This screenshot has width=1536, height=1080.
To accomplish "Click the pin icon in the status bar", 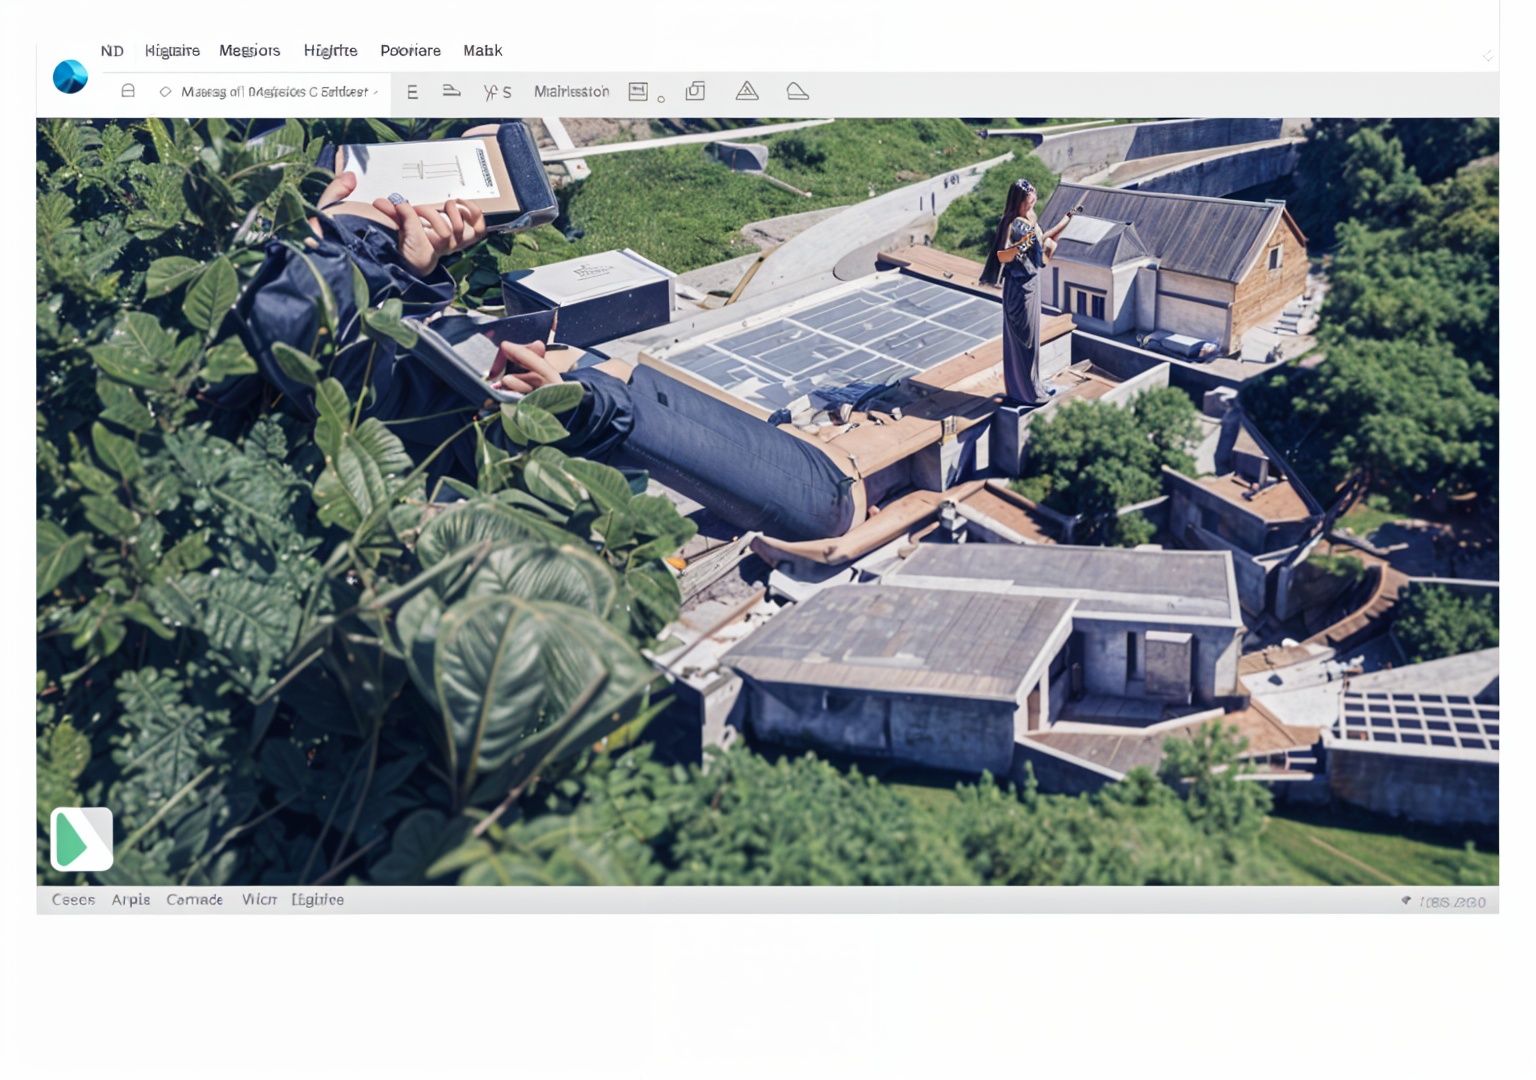I will click(1406, 901).
